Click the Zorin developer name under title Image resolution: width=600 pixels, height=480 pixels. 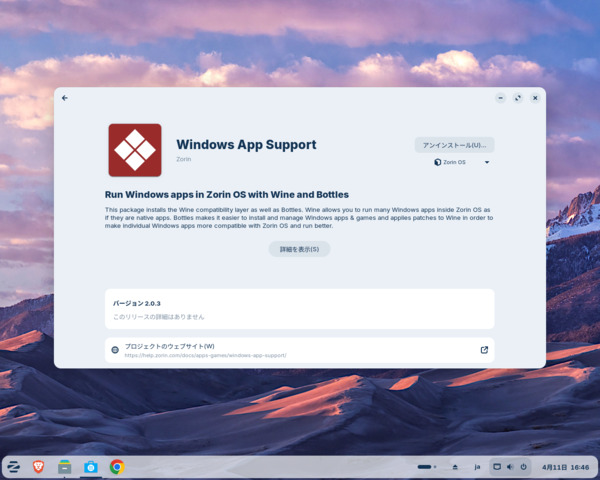pyautogui.click(x=184, y=159)
